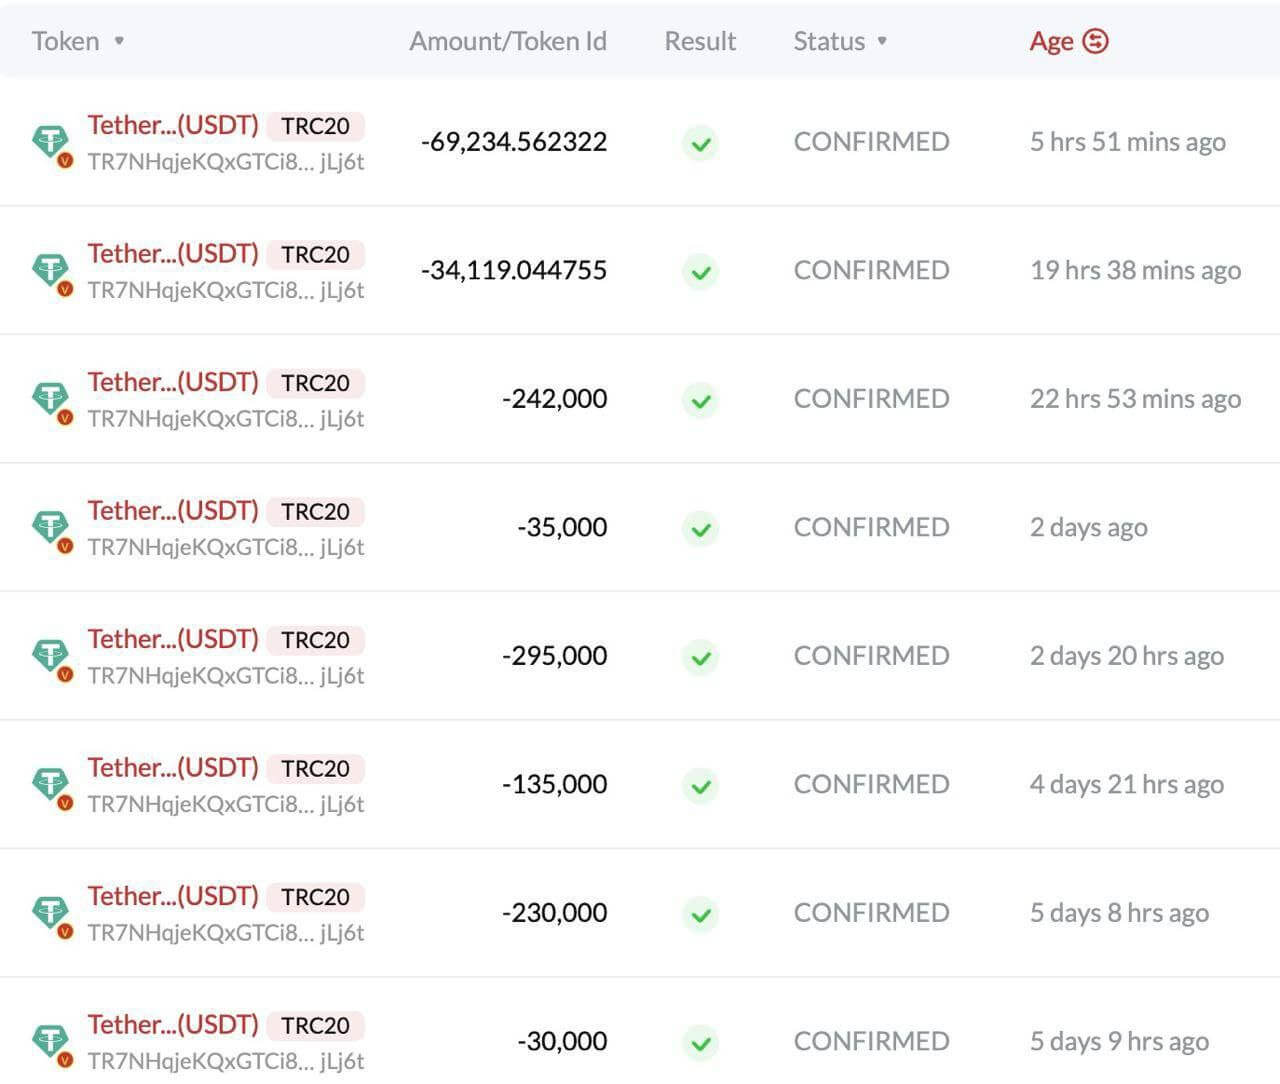The height and width of the screenshot is (1084, 1280).
Task: Open the Token column filter dropdown
Action: click(x=119, y=41)
